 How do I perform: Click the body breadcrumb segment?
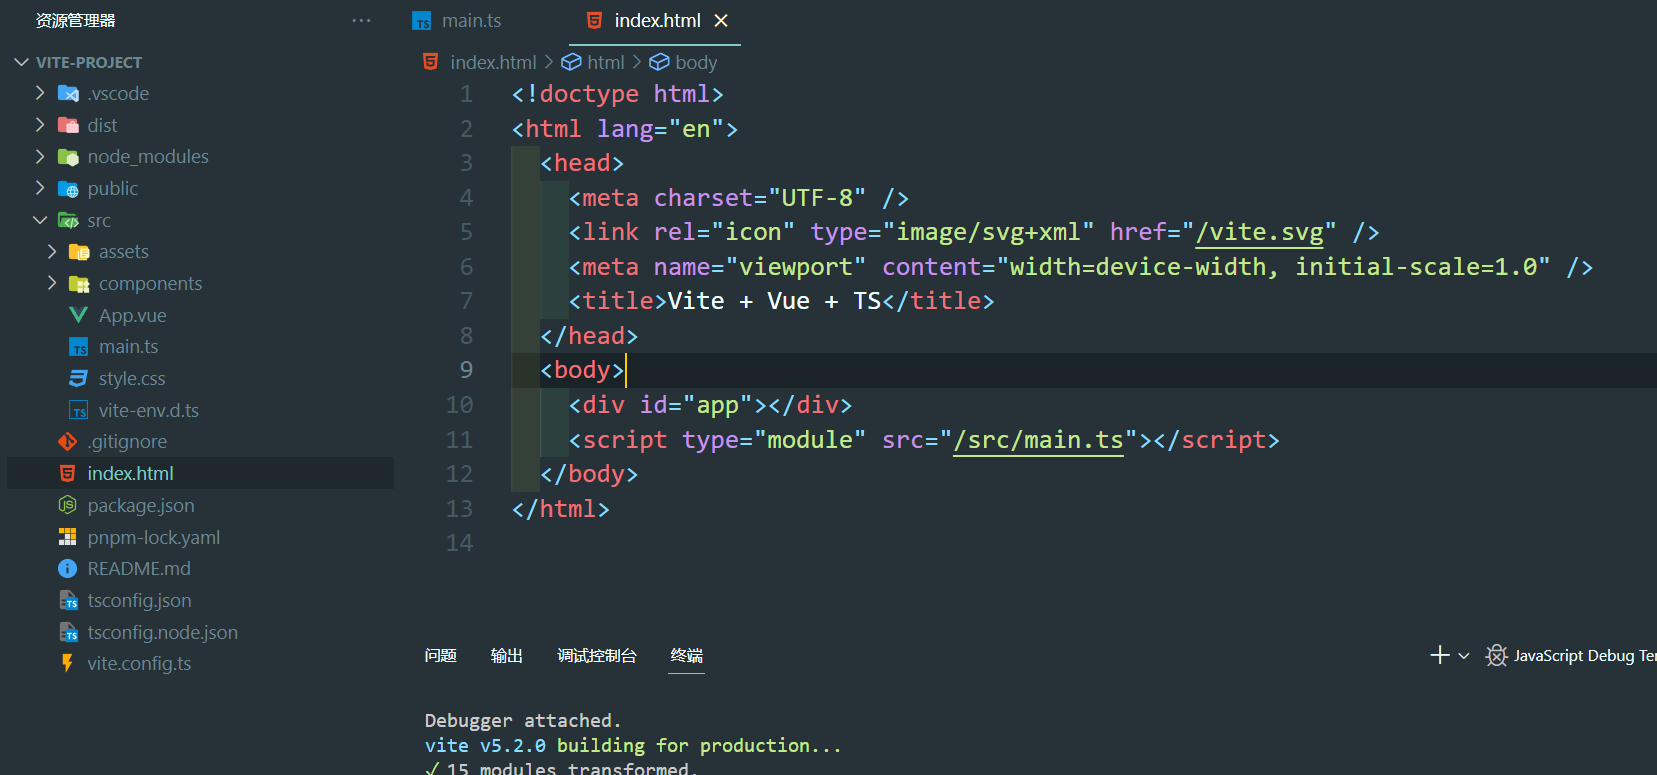(696, 62)
